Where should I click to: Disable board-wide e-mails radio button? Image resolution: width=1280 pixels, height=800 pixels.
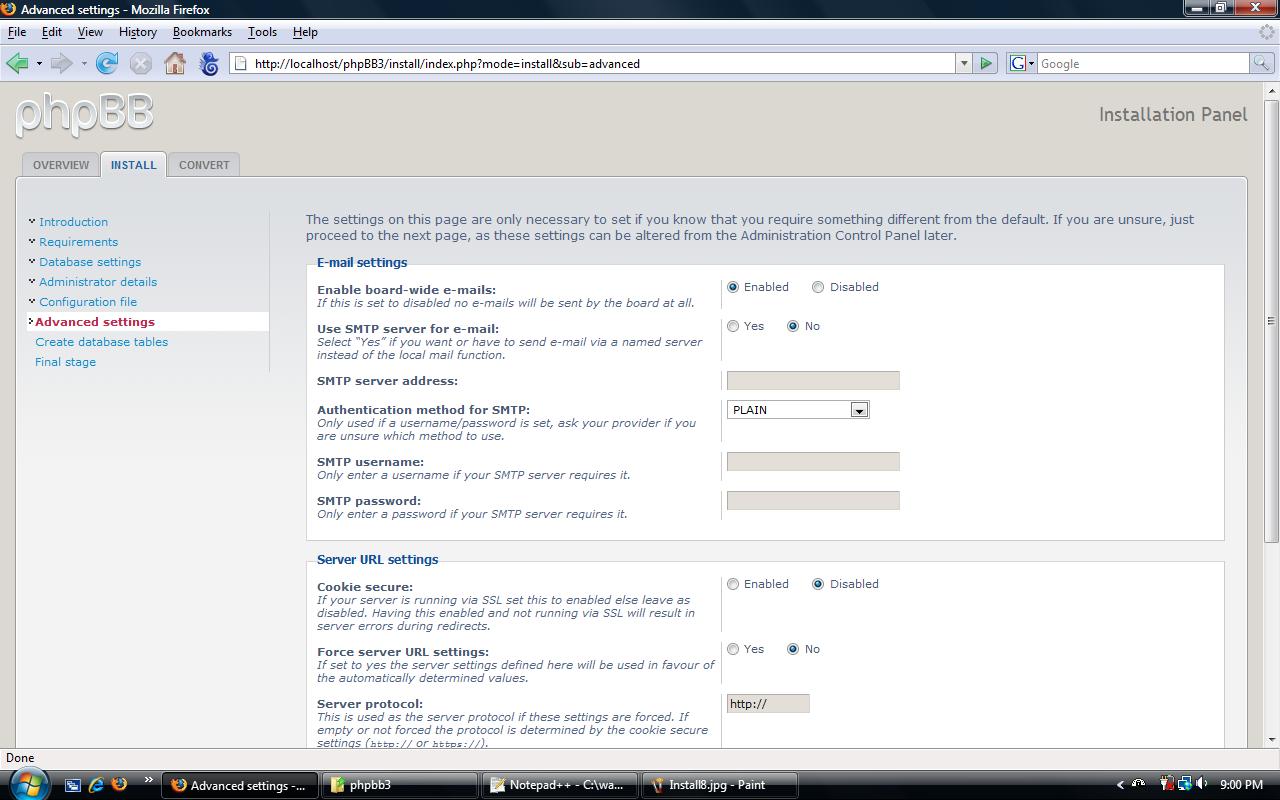point(818,287)
